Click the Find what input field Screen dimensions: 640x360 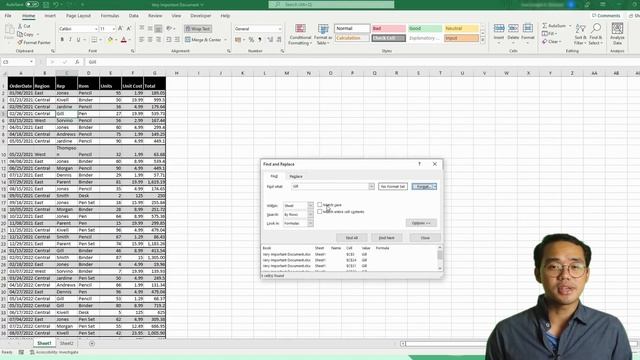[x=330, y=187]
